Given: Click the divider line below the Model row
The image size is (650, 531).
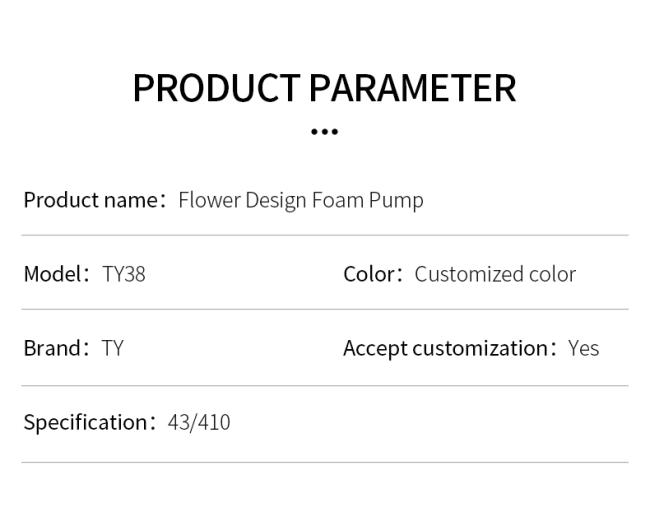Looking at the screenshot, I should (x=325, y=309).
